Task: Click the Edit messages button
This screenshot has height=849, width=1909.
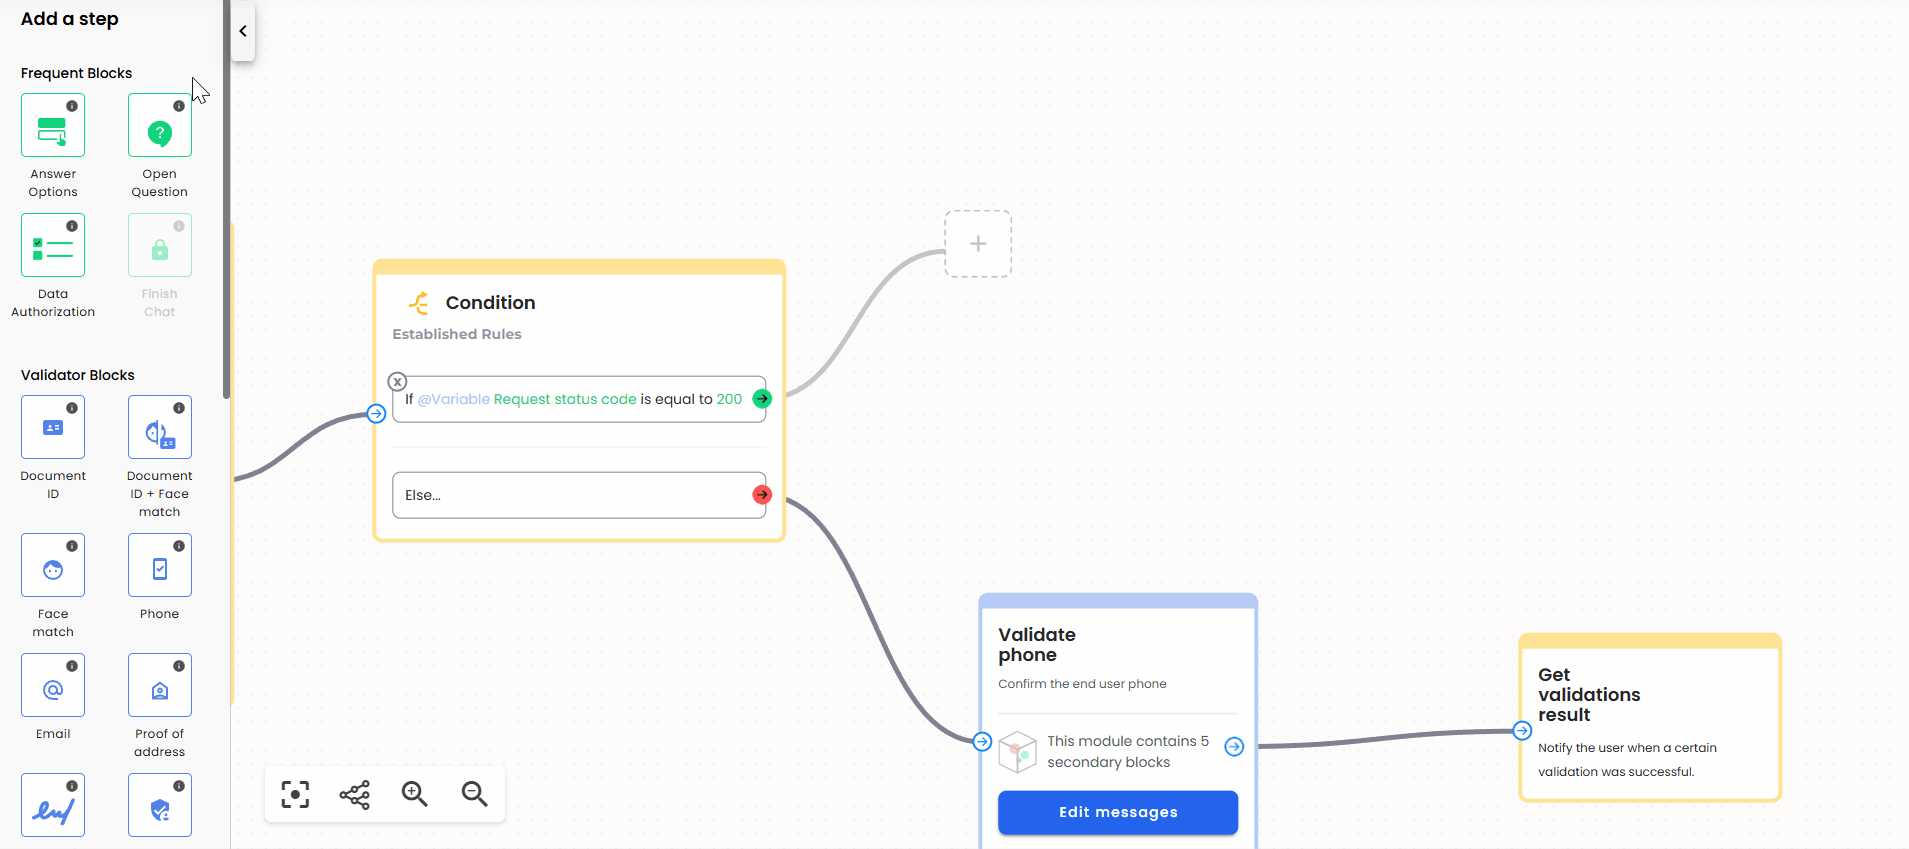Action: [x=1117, y=812]
